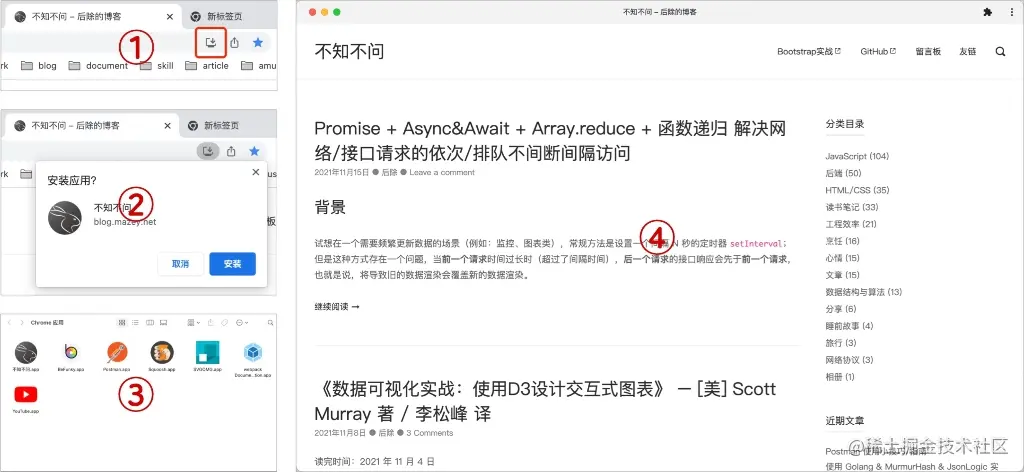The width and height of the screenshot is (1024, 472).
Task: Open the article bookmark folder
Action: click(x=207, y=65)
